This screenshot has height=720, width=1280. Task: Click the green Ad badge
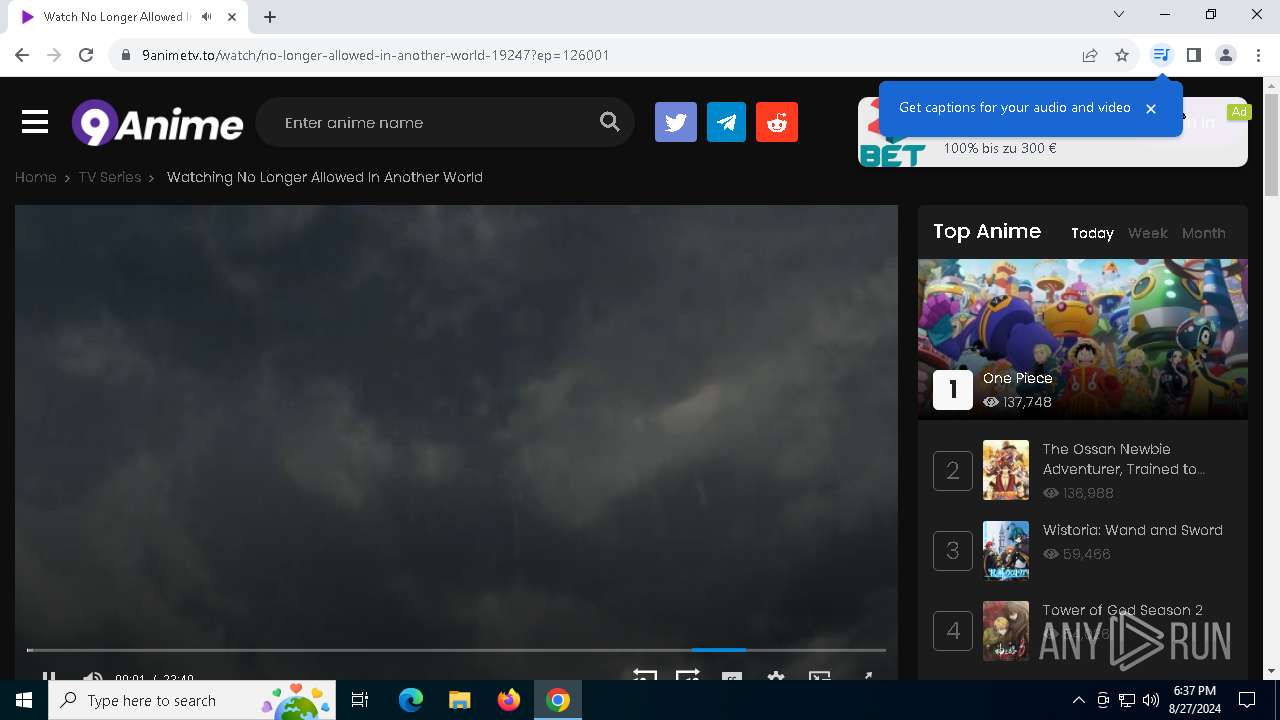(1239, 112)
